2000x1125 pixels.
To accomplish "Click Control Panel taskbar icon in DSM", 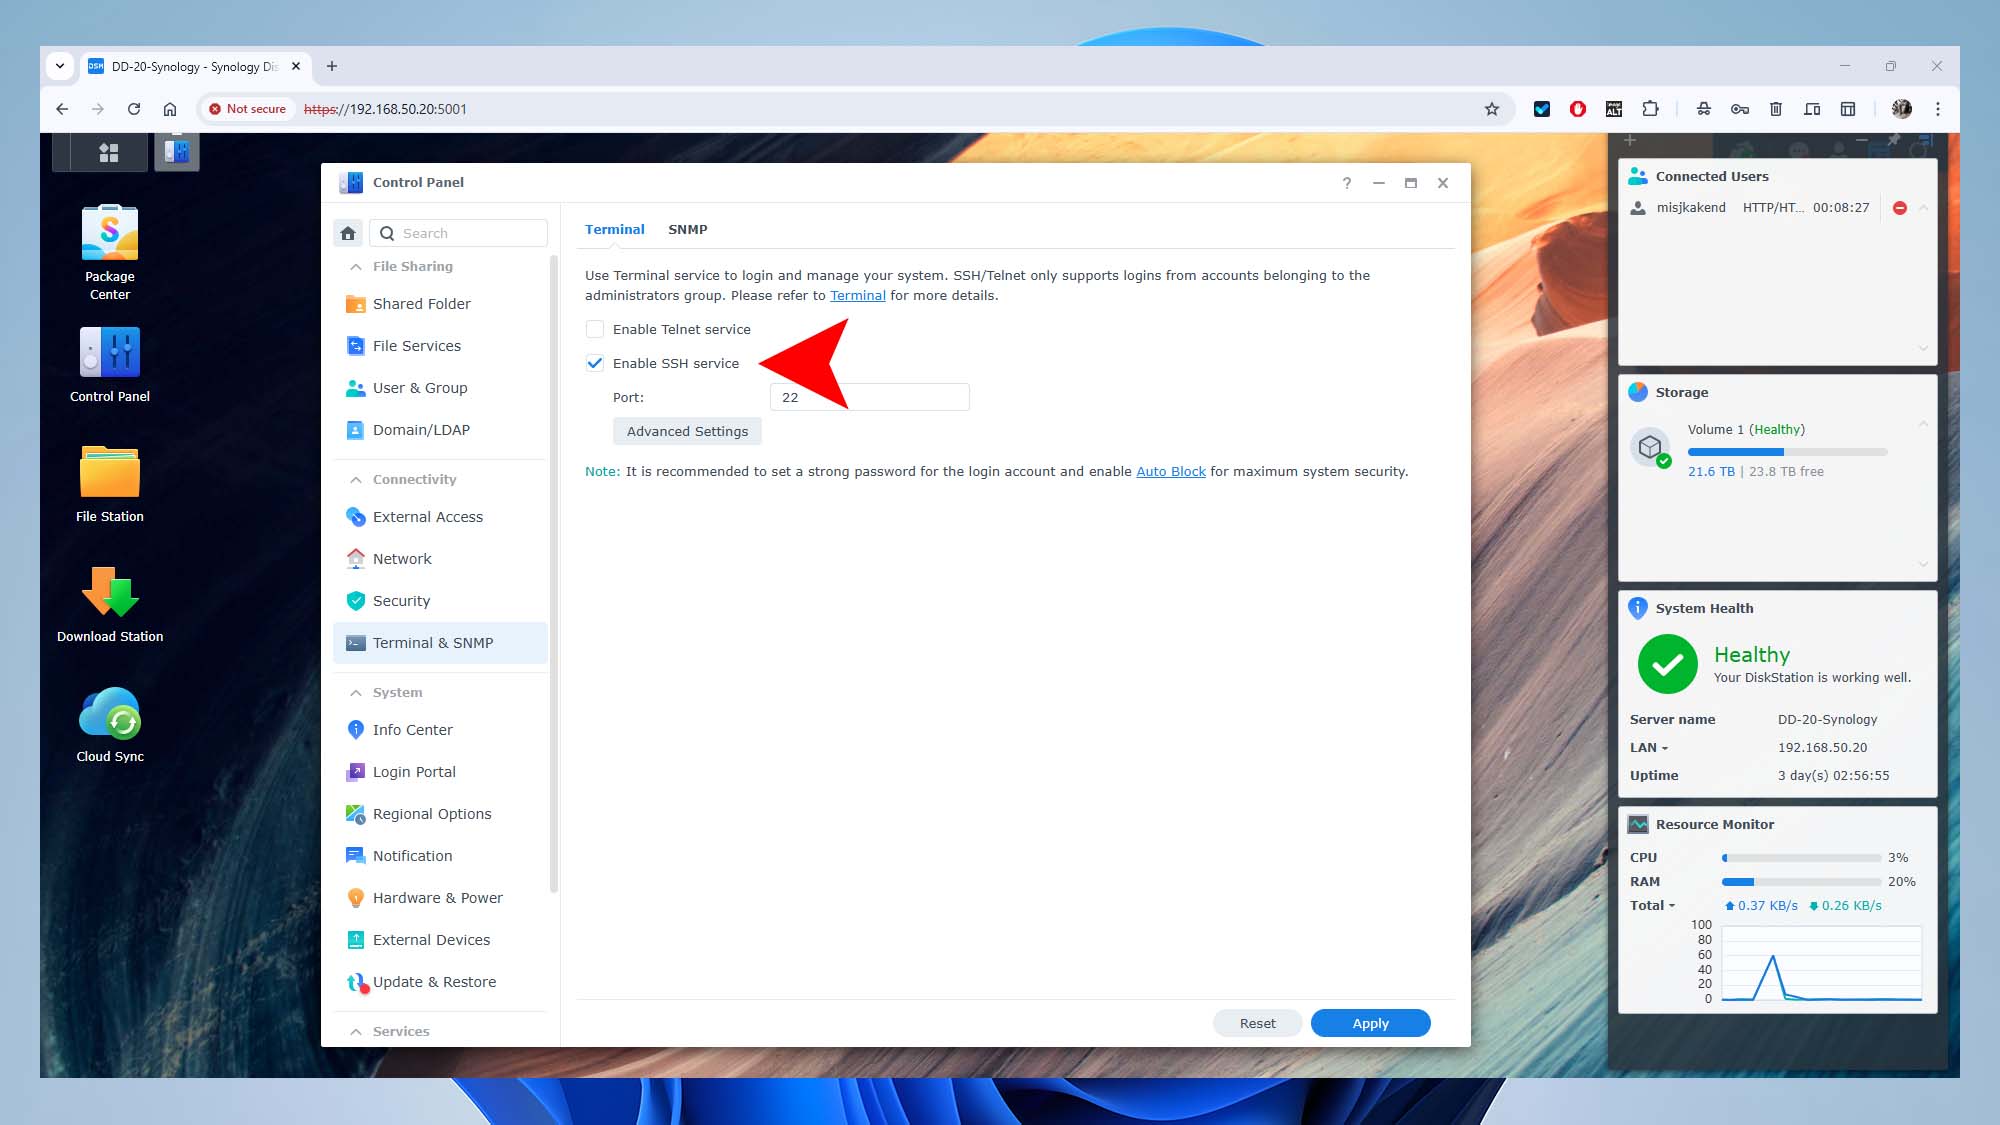I will 177,152.
